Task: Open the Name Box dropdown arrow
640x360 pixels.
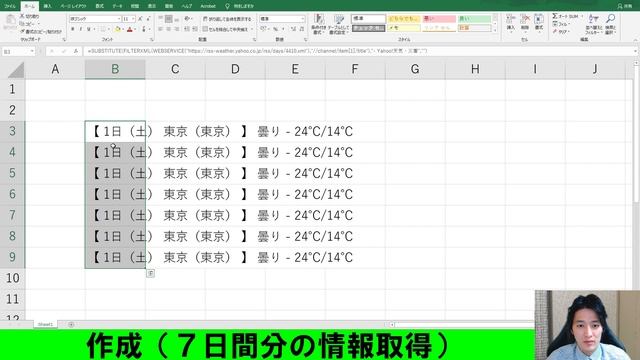Action: (x=32, y=51)
